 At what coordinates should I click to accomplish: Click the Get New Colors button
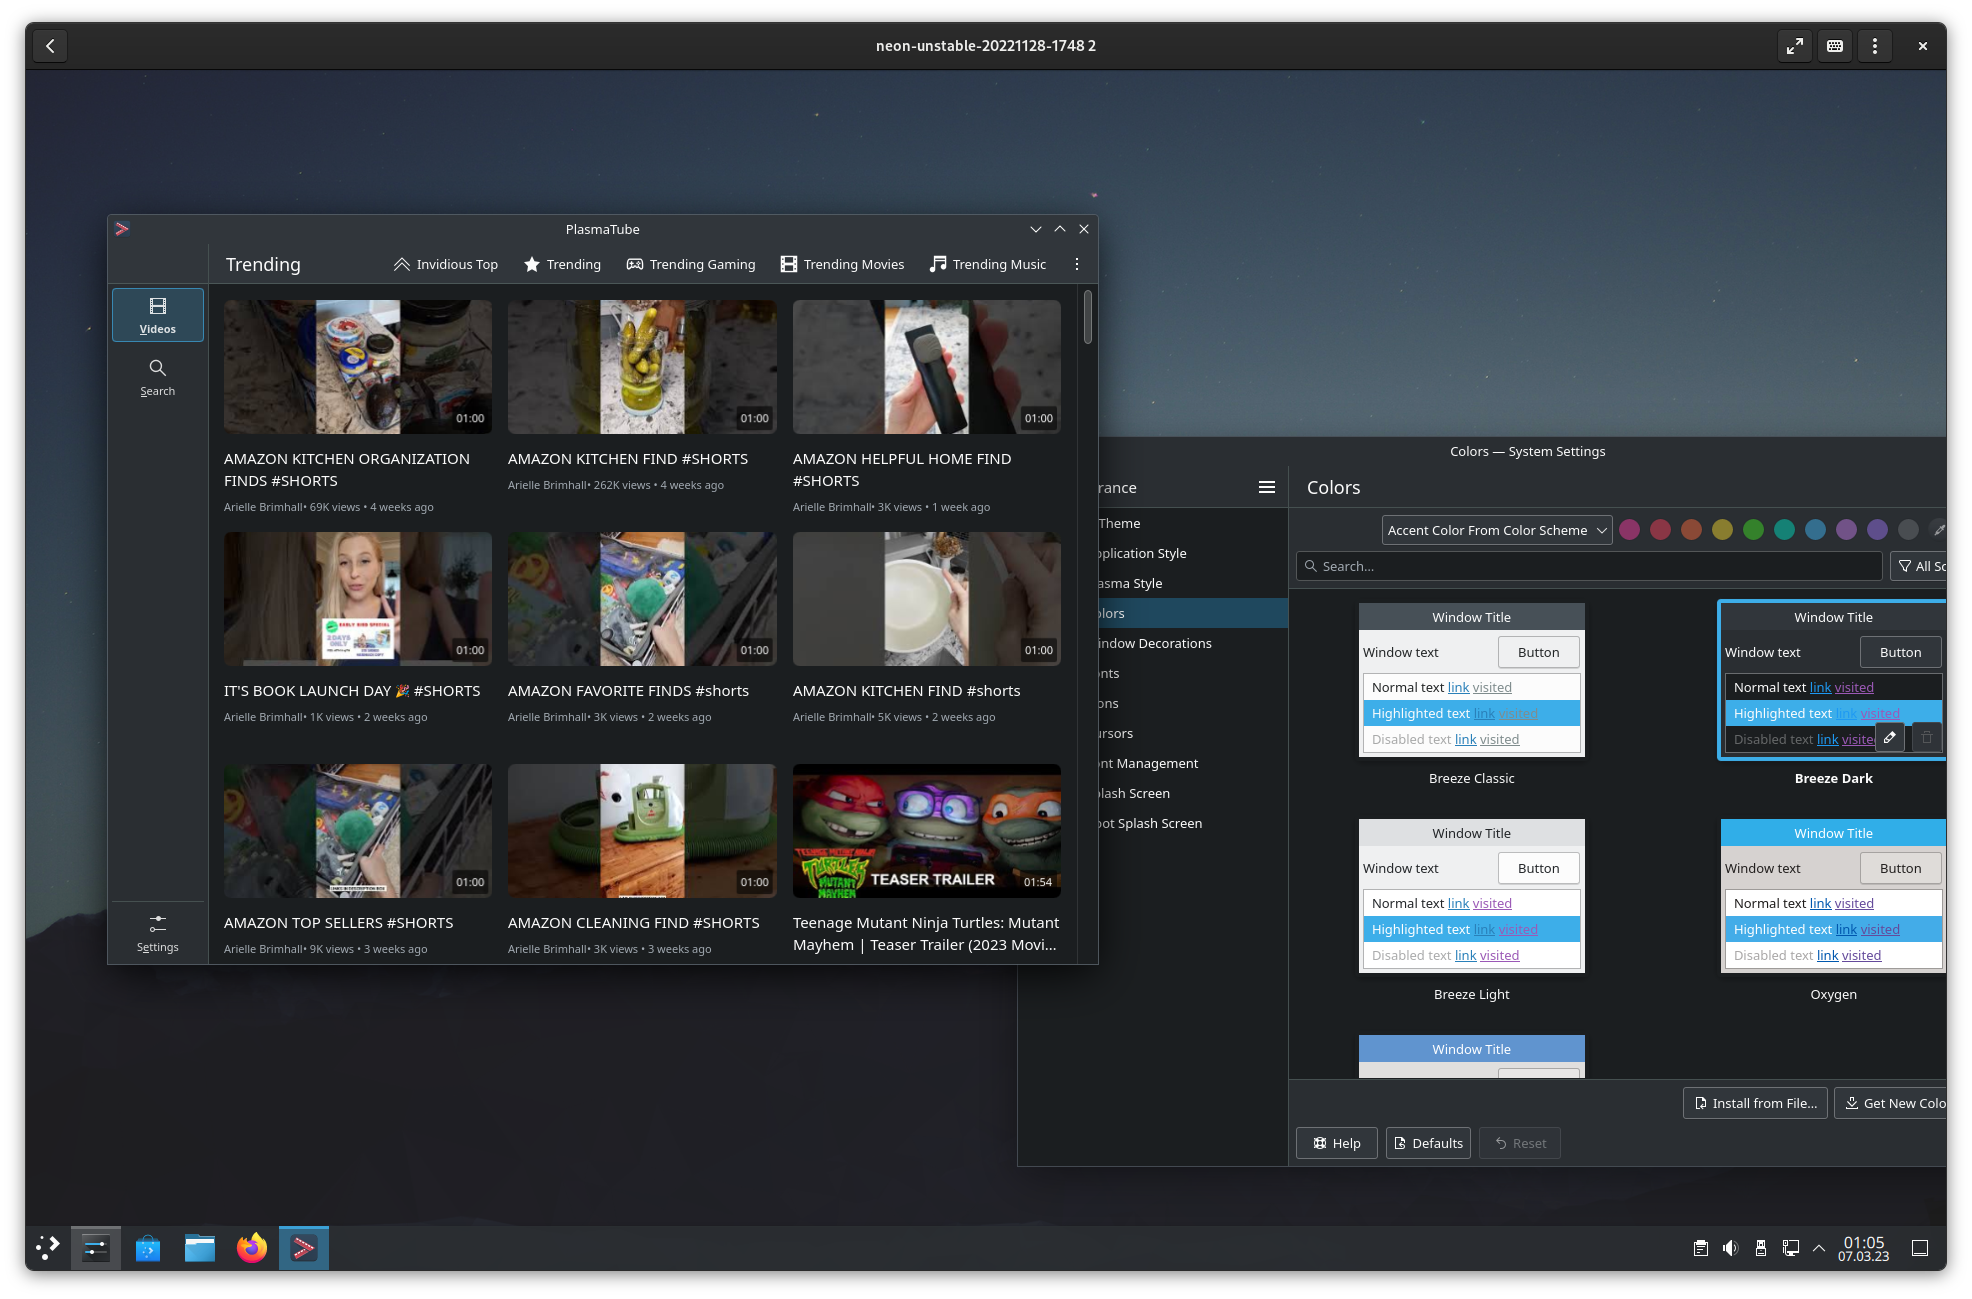coord(1891,1103)
